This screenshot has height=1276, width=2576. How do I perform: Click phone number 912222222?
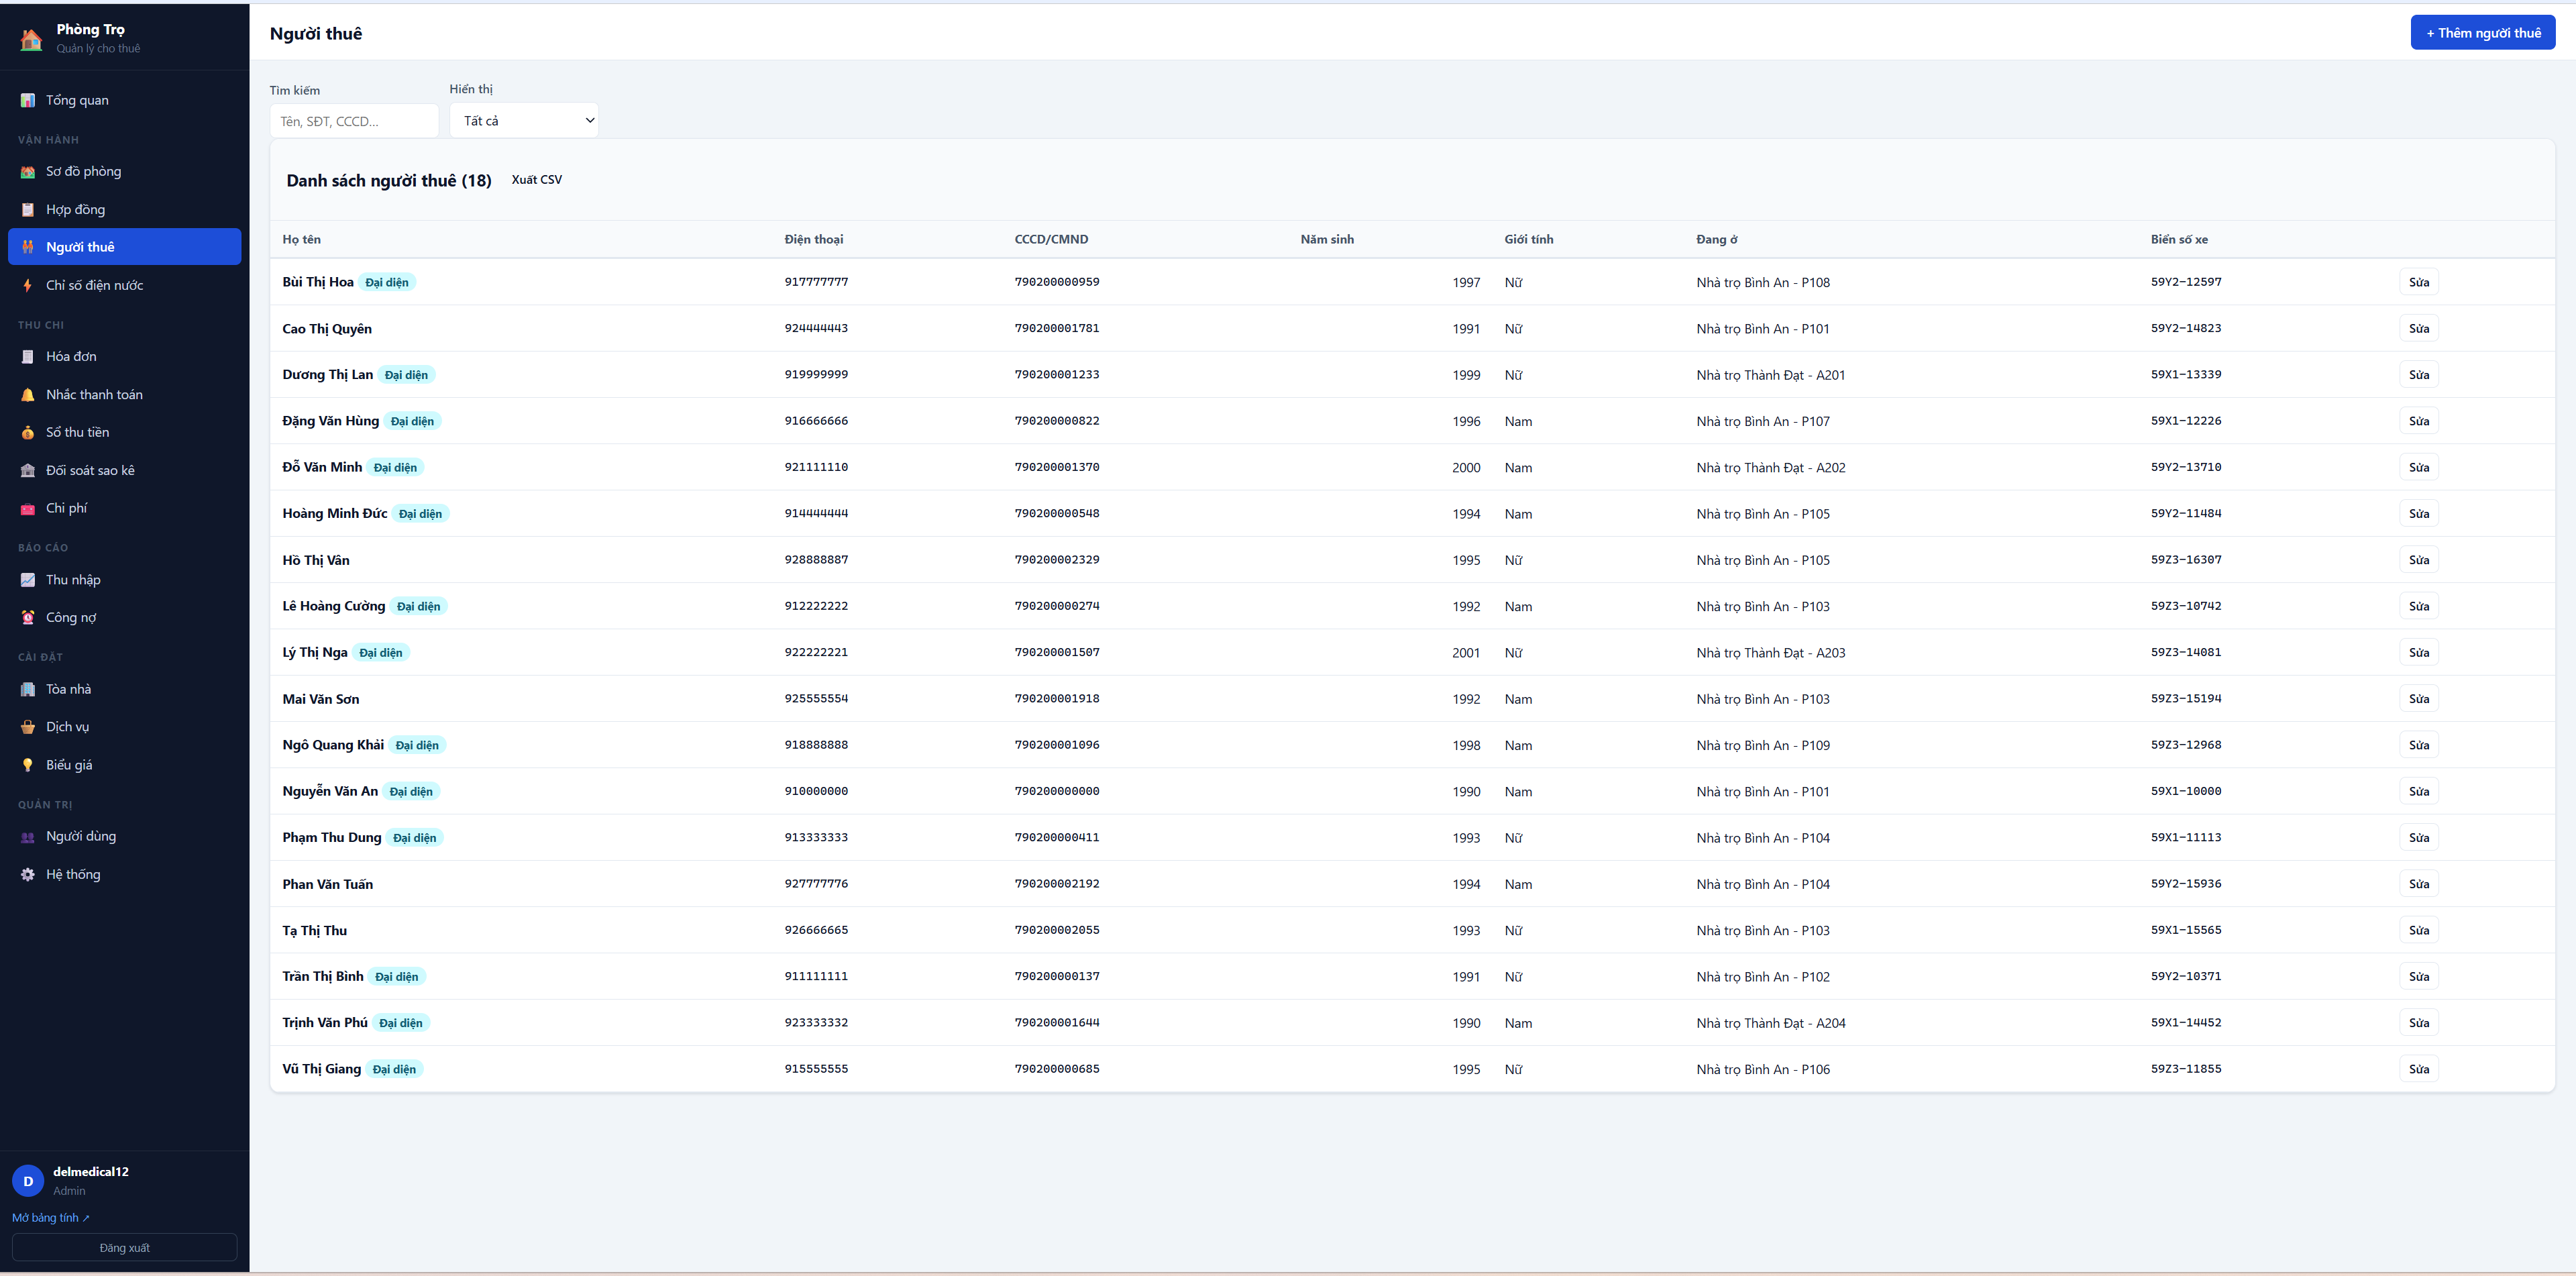[816, 606]
